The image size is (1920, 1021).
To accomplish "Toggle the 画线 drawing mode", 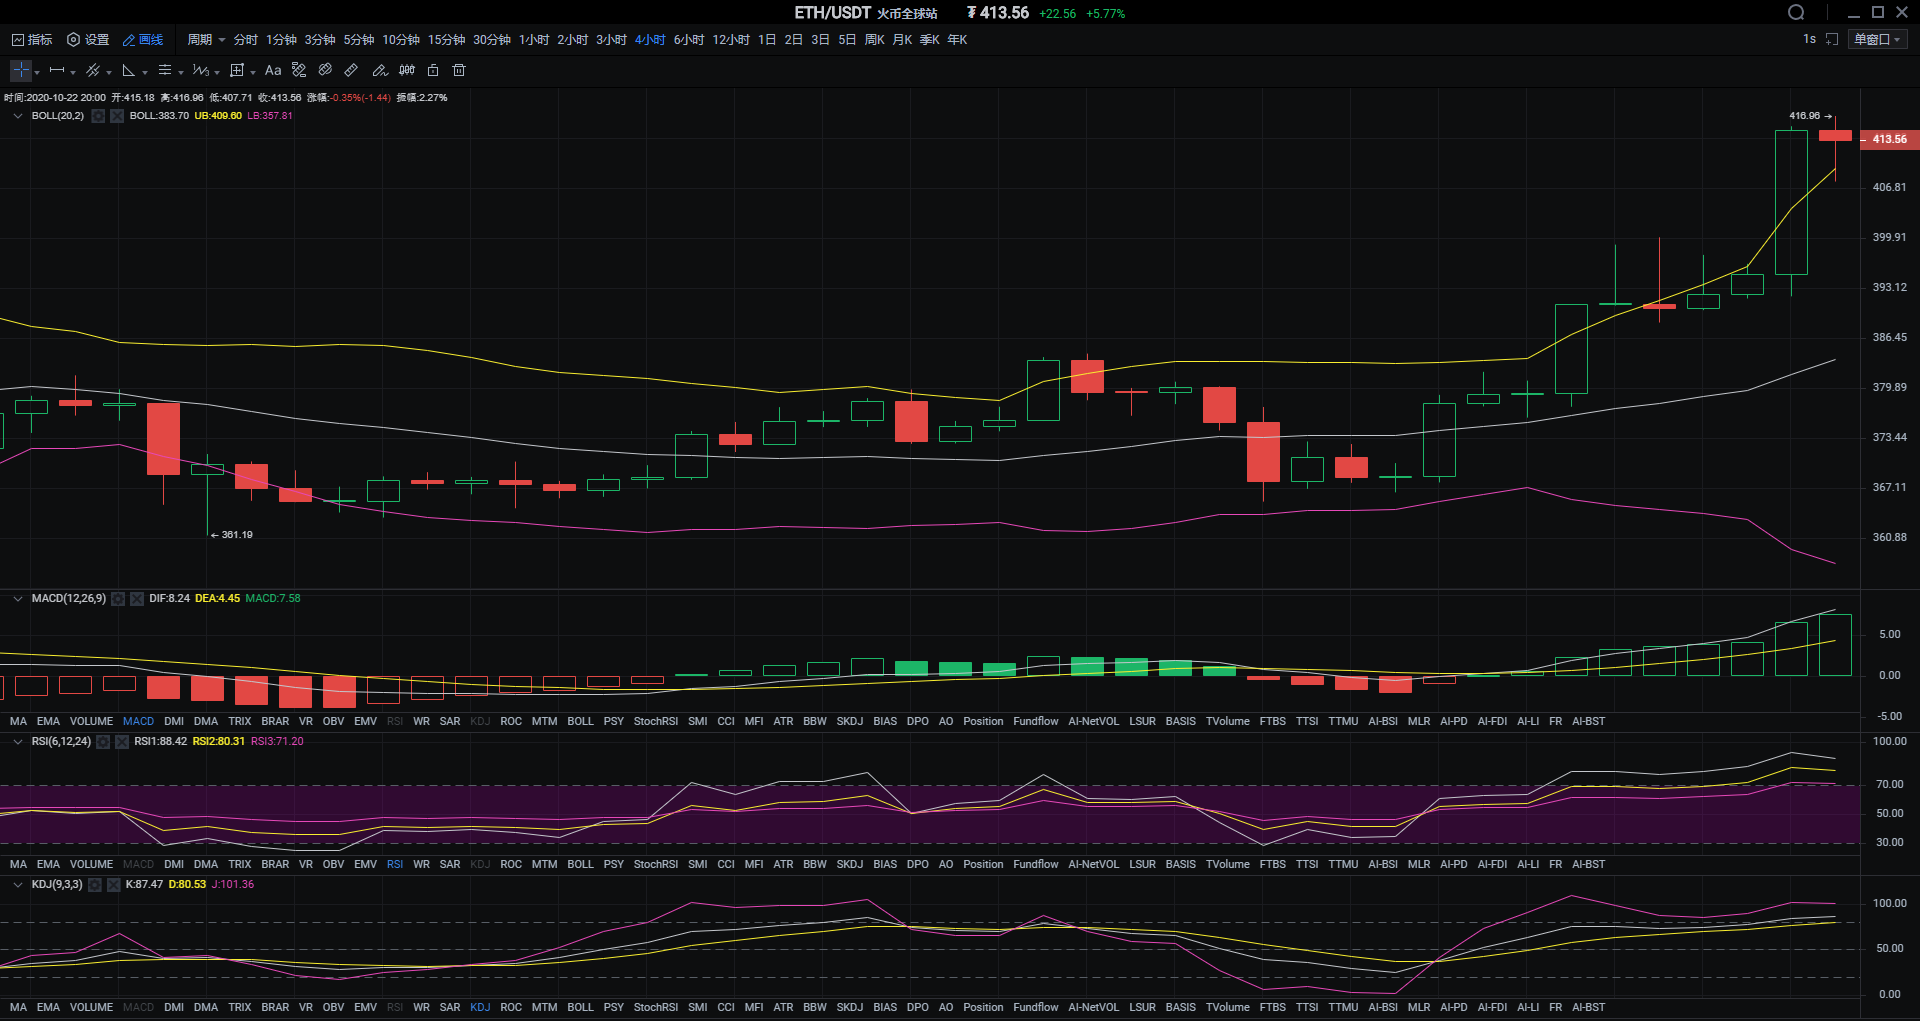I will pyautogui.click(x=143, y=39).
